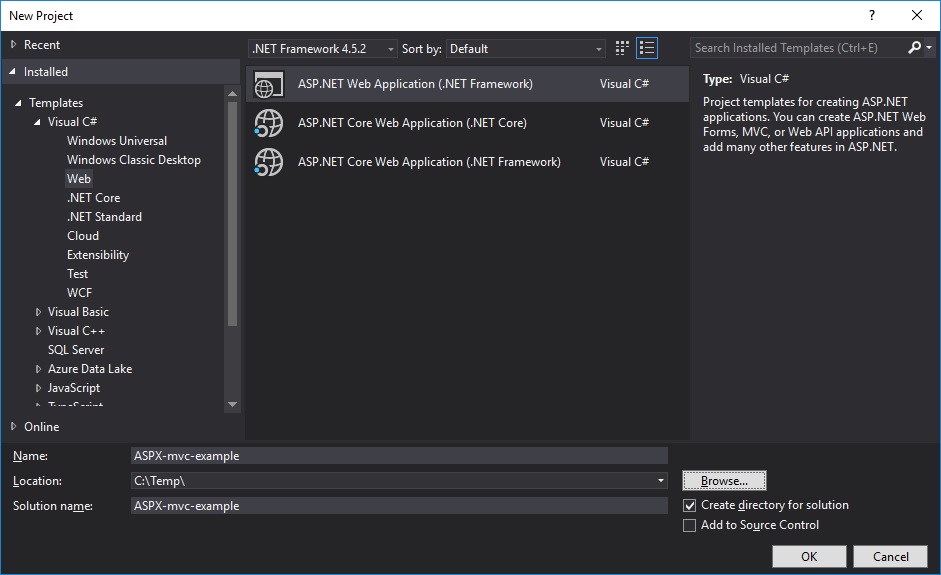The width and height of the screenshot is (941, 575).
Task: Uncheck Create directory for solution
Action: pos(689,506)
